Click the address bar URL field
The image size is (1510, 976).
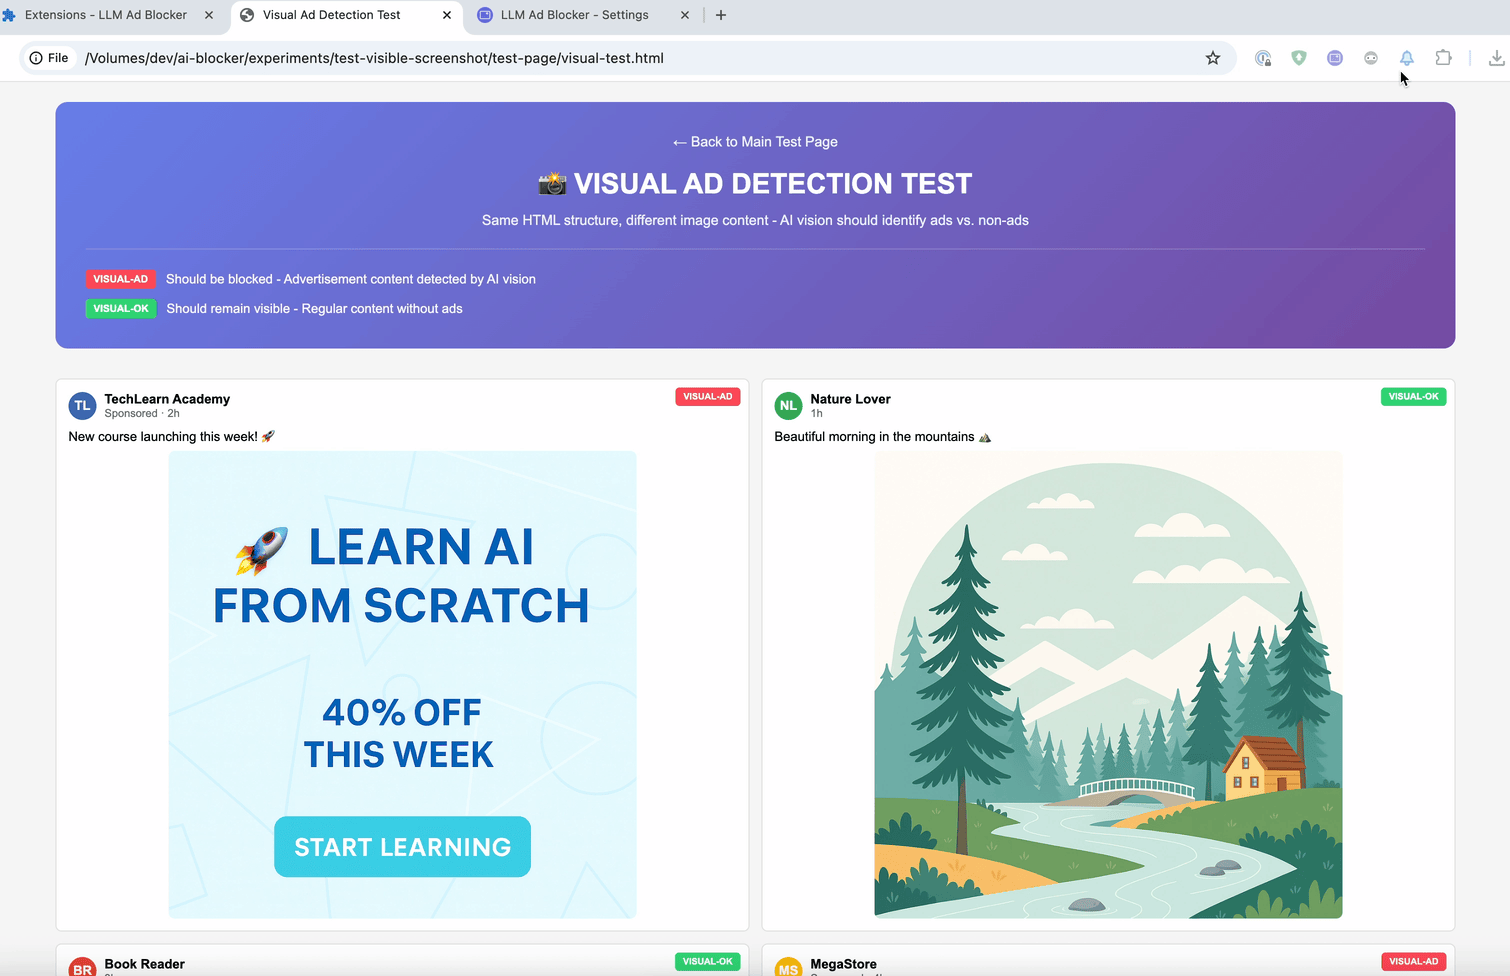[640, 58]
